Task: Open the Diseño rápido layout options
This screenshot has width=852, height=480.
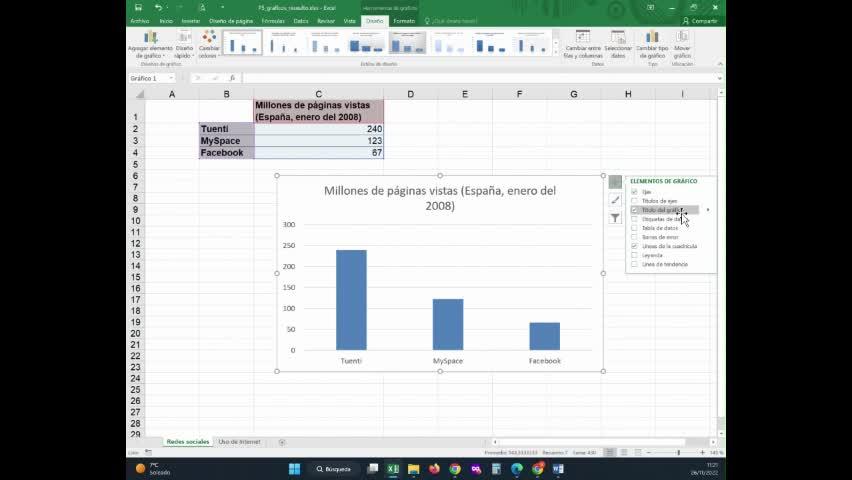Action: click(x=184, y=44)
